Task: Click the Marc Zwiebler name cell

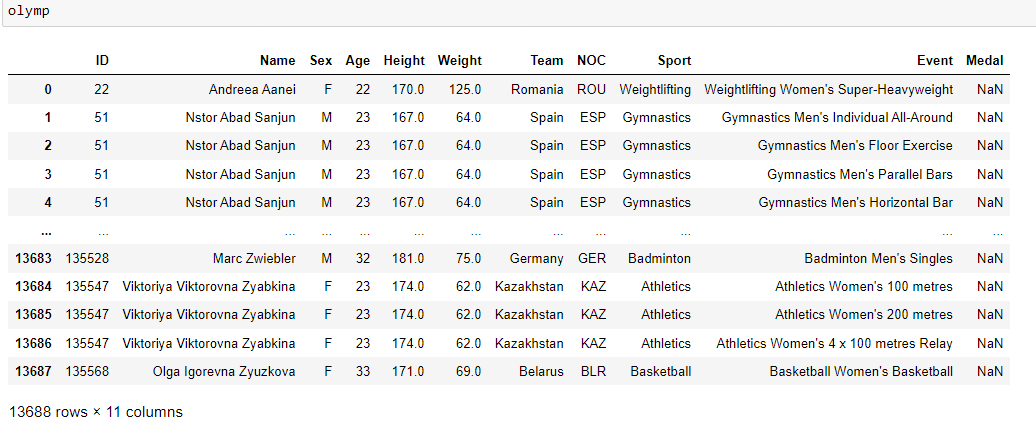Action: (254, 259)
